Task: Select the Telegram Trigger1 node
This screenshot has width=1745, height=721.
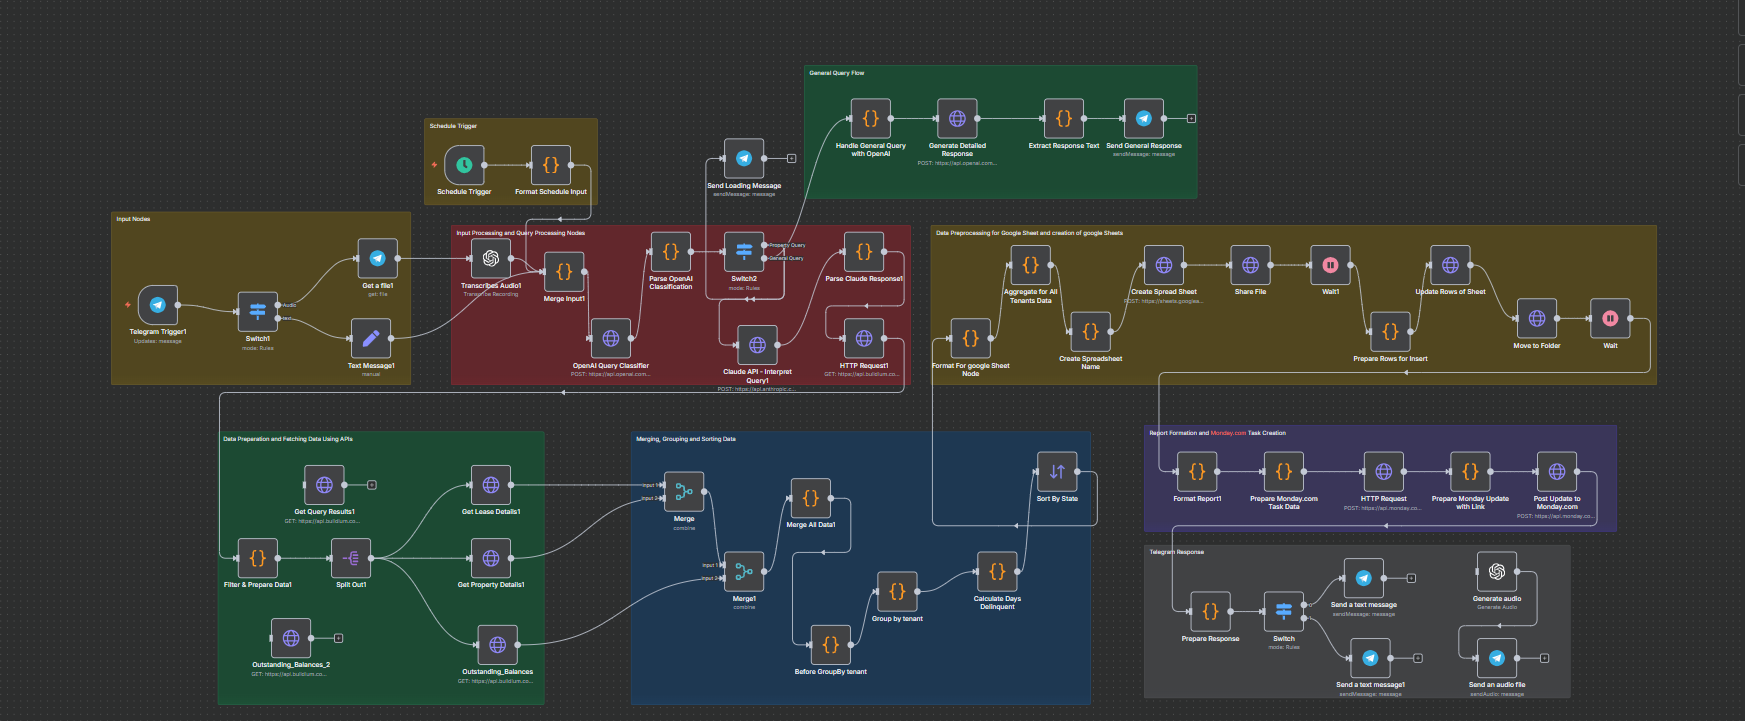Action: click(x=157, y=305)
